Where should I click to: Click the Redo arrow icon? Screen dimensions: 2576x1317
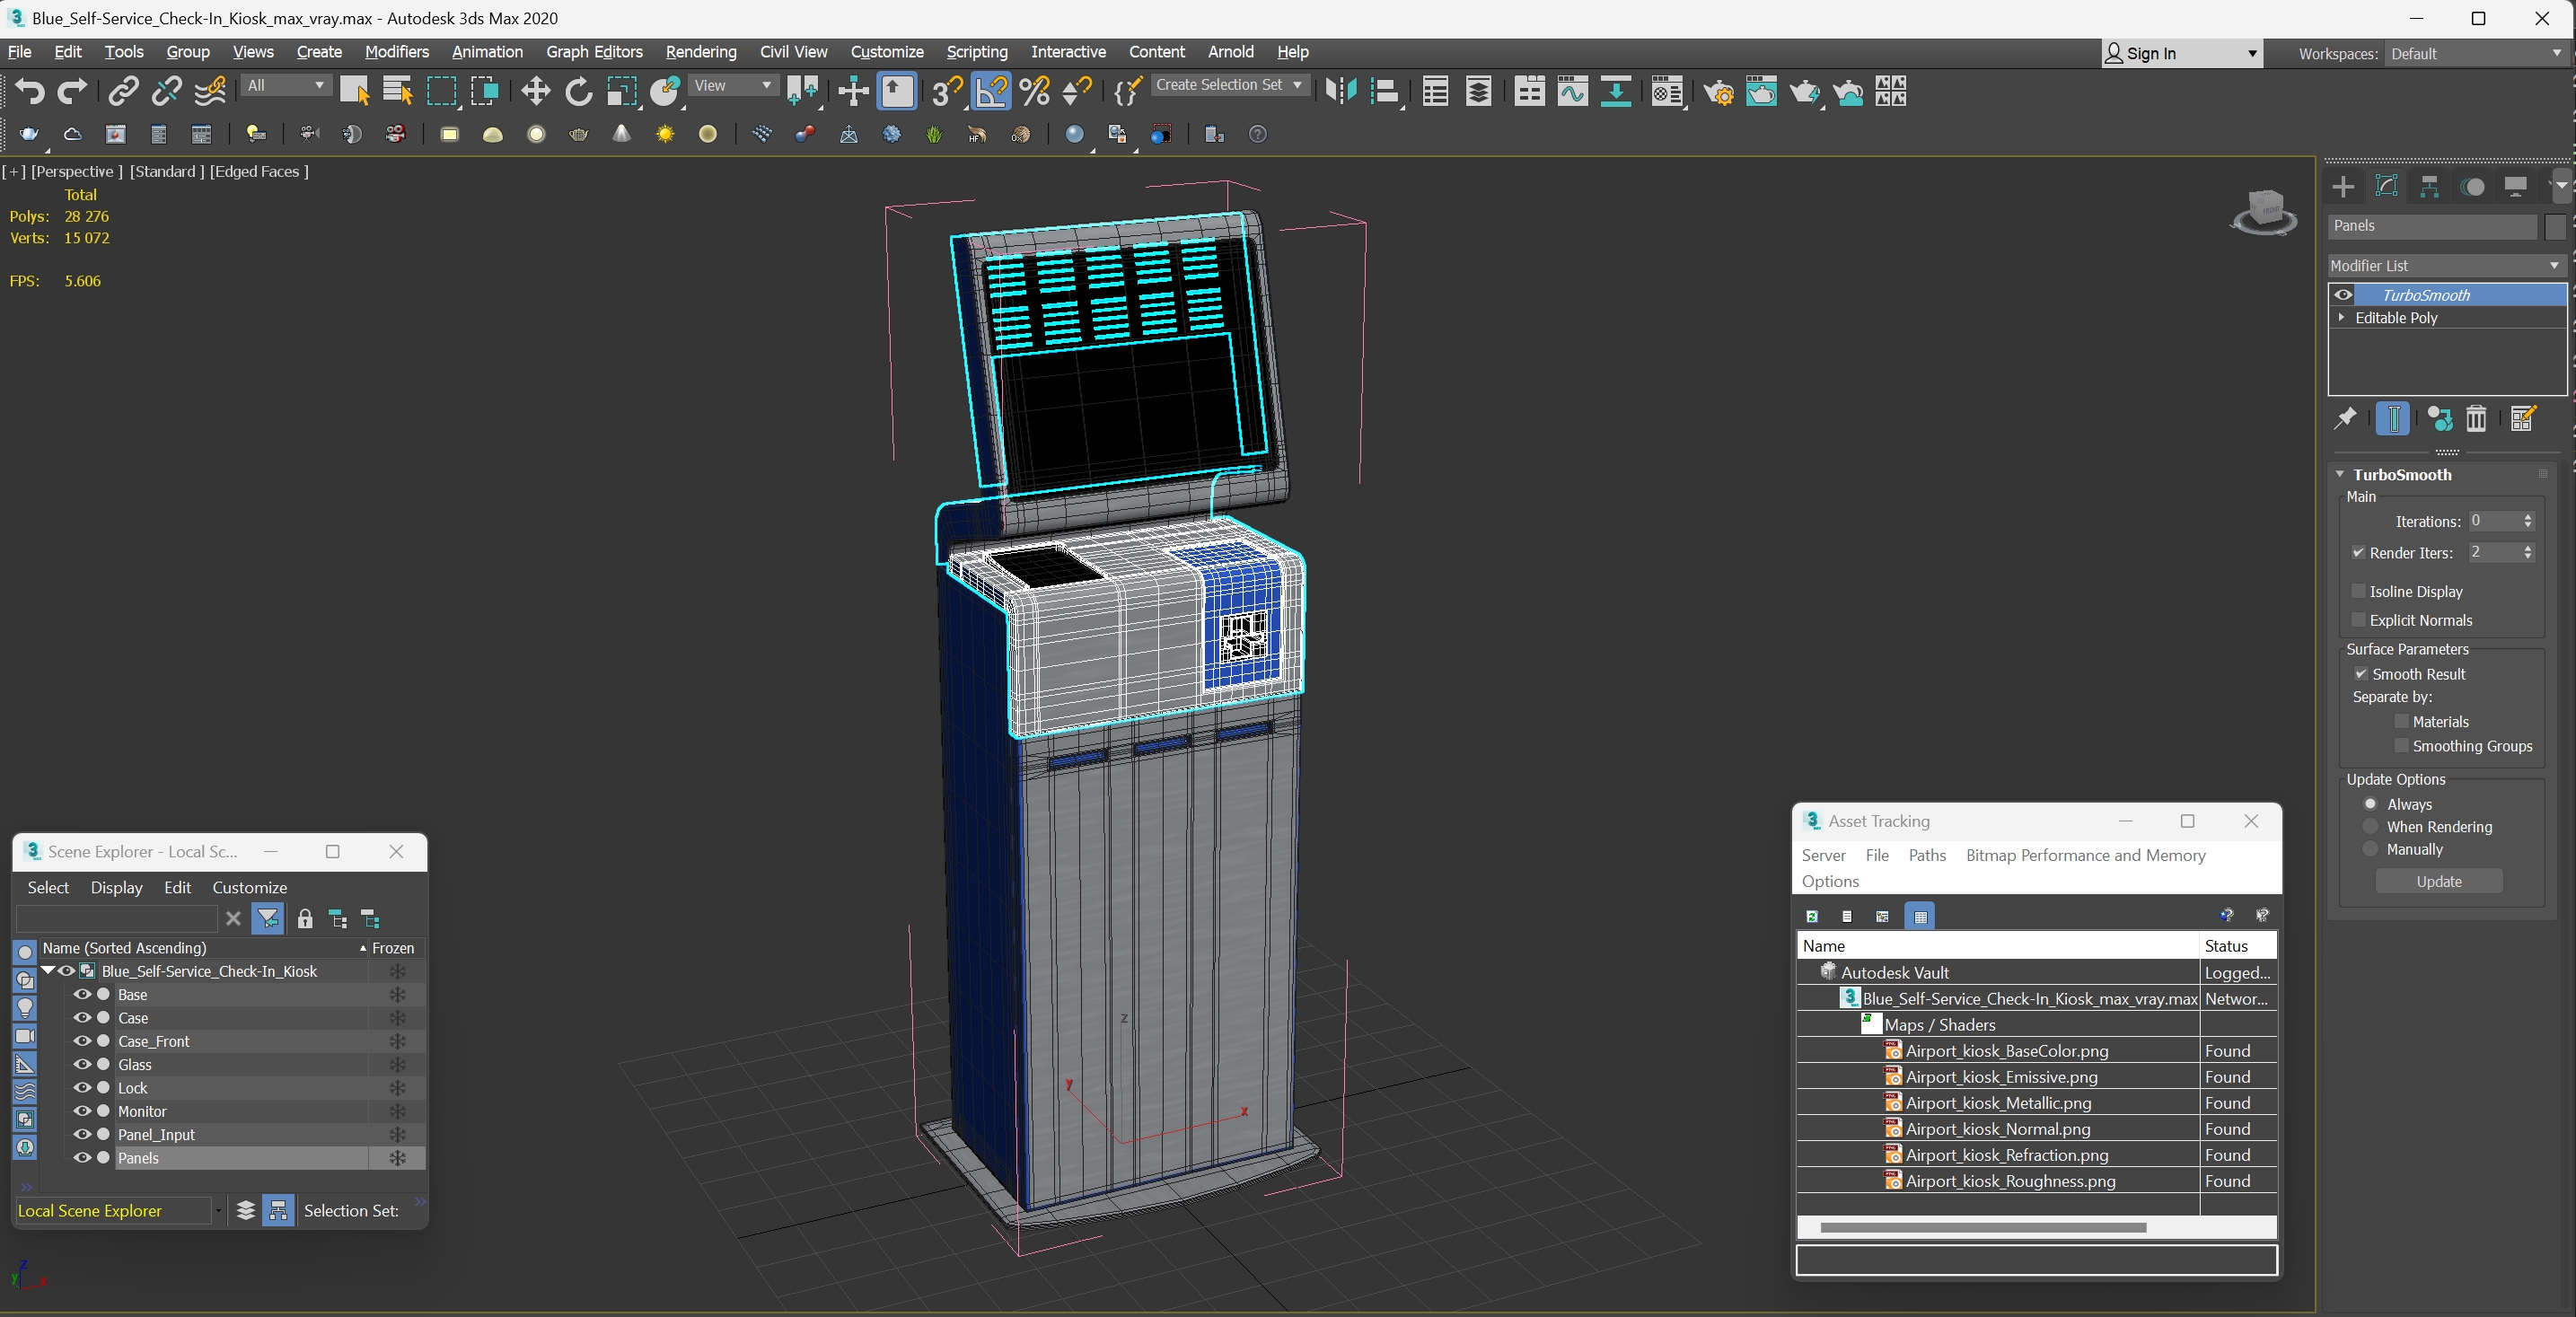coord(72,92)
